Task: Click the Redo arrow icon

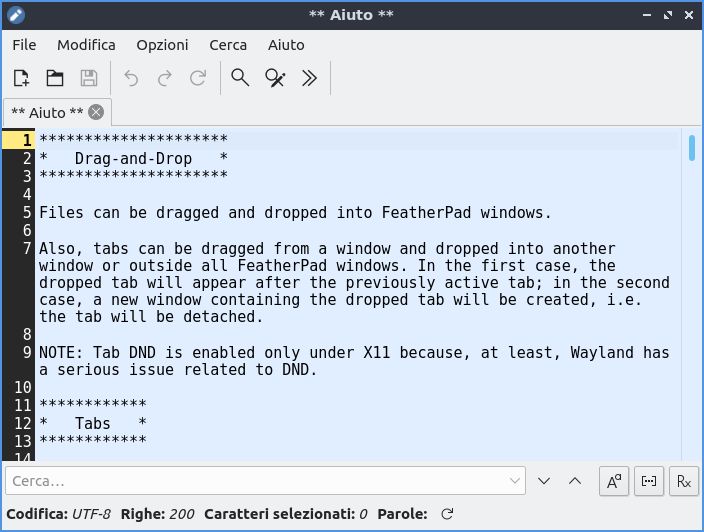Action: point(165,78)
